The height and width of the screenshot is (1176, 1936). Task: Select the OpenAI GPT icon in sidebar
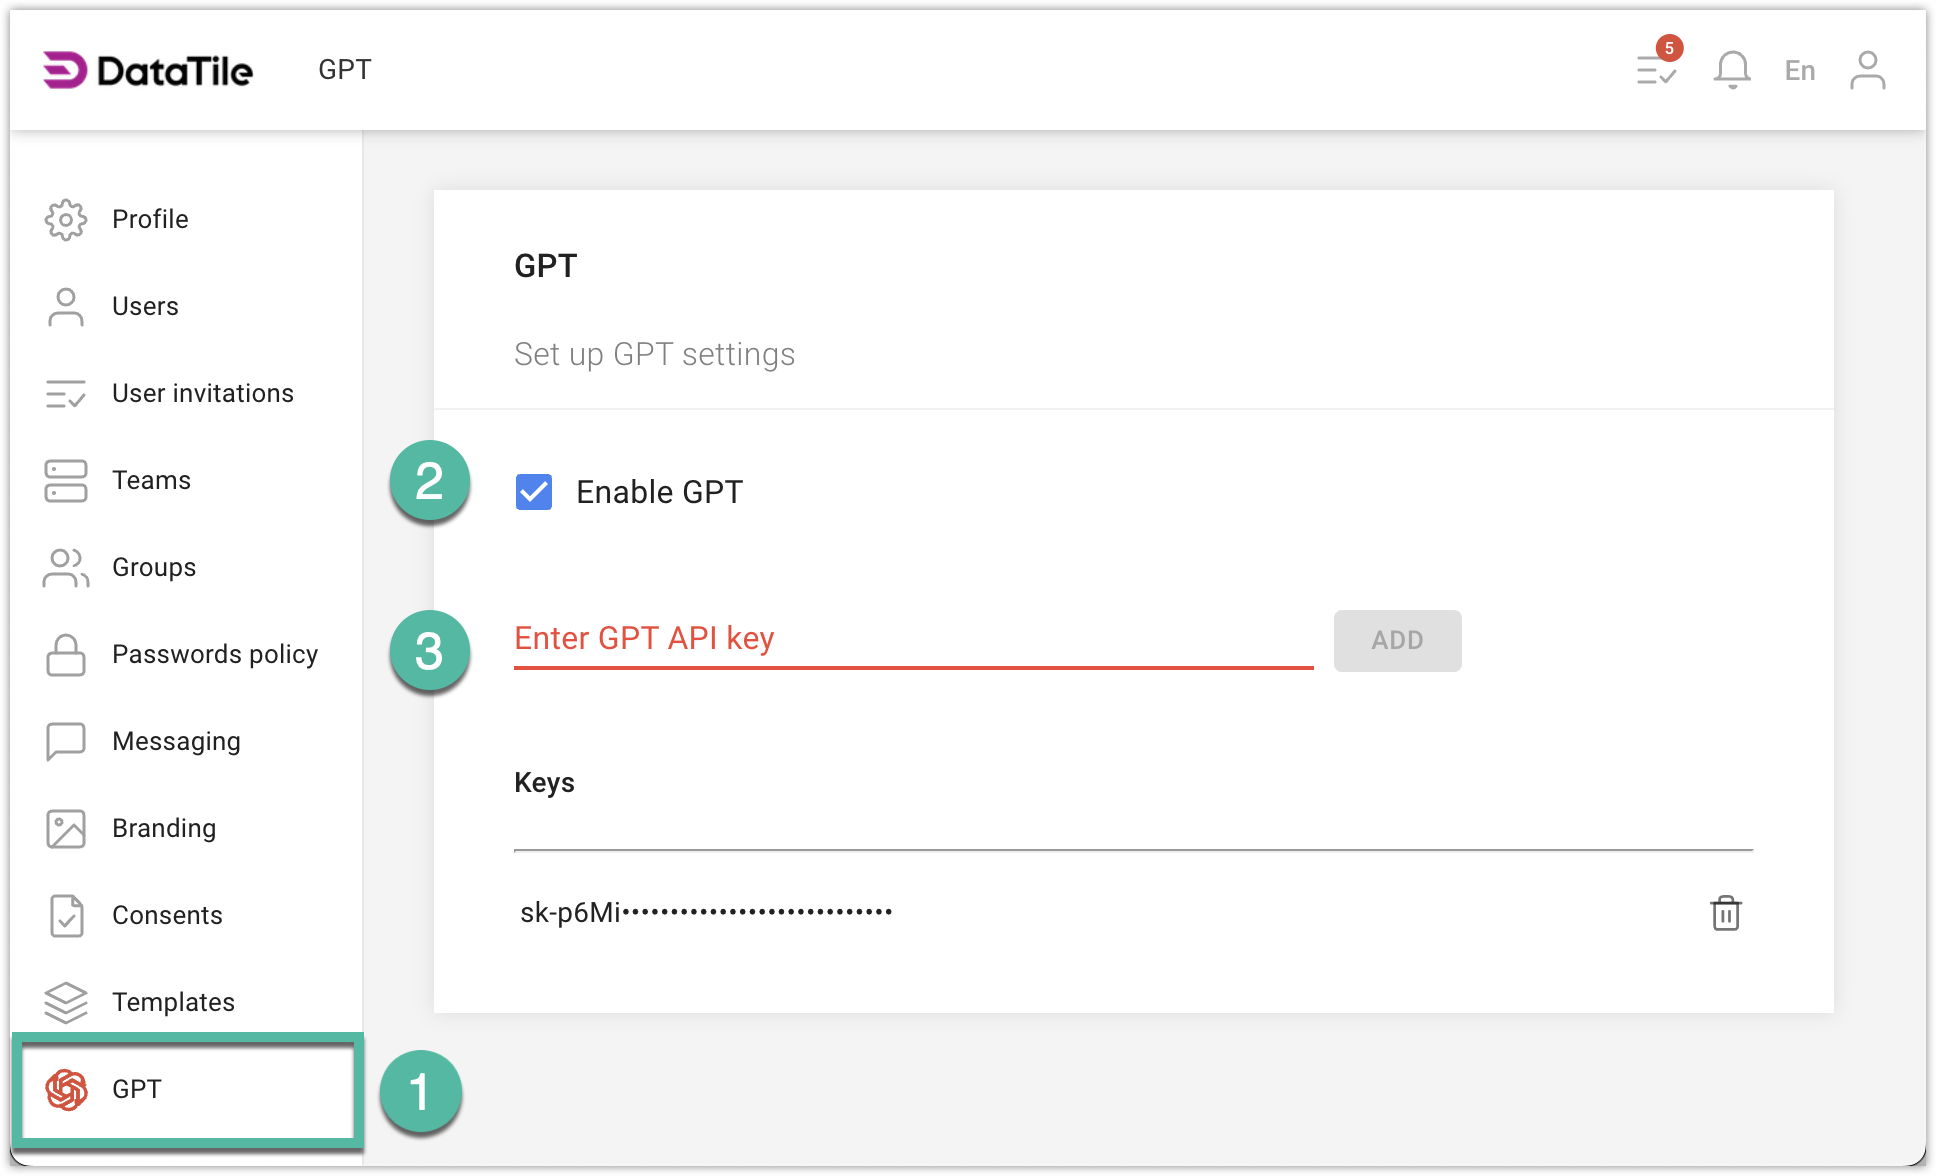[x=65, y=1089]
